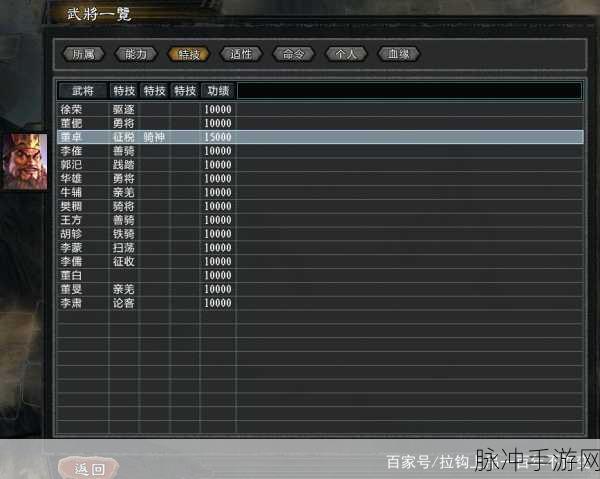Click the 征收 skill cell
The height and width of the screenshot is (479, 600).
pos(124,261)
